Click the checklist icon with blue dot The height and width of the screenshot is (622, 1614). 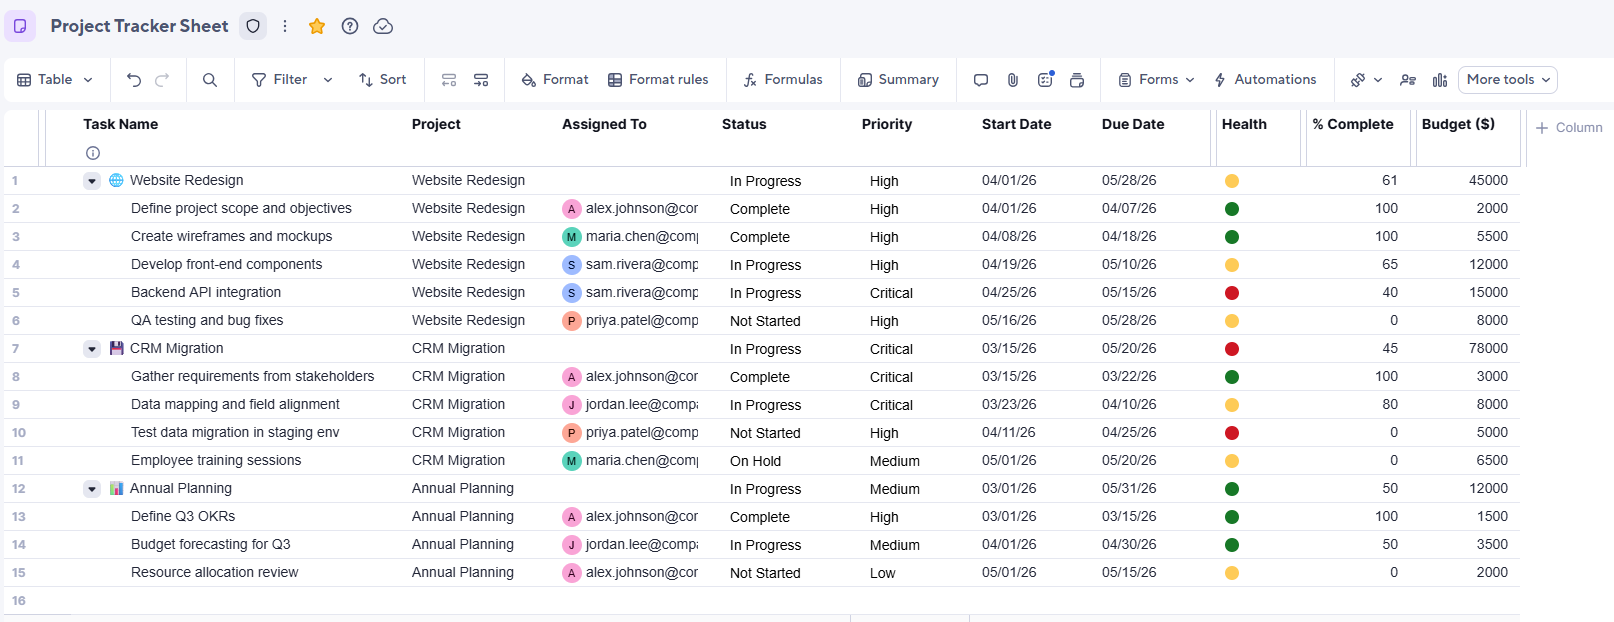tap(1045, 80)
